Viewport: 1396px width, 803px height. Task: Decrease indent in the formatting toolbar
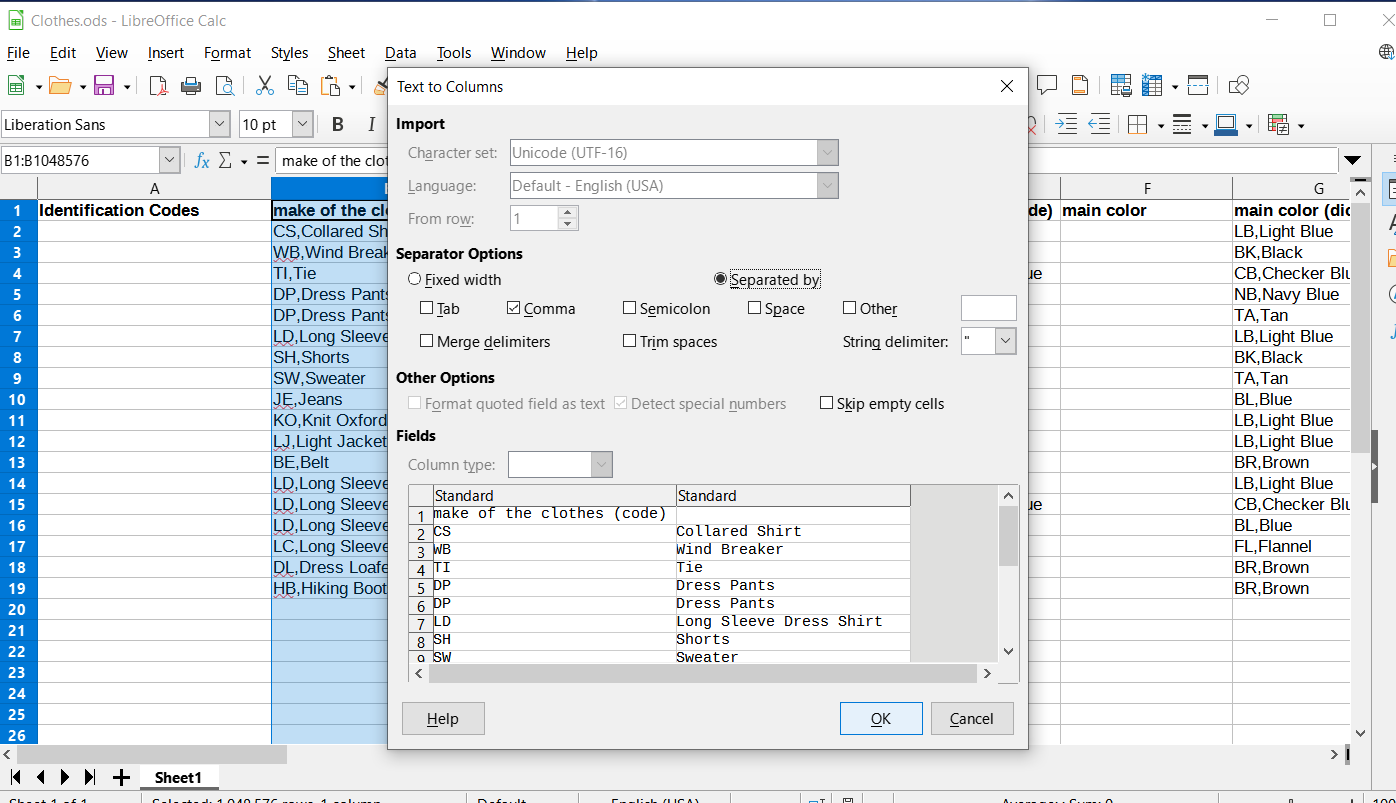pos(1100,125)
